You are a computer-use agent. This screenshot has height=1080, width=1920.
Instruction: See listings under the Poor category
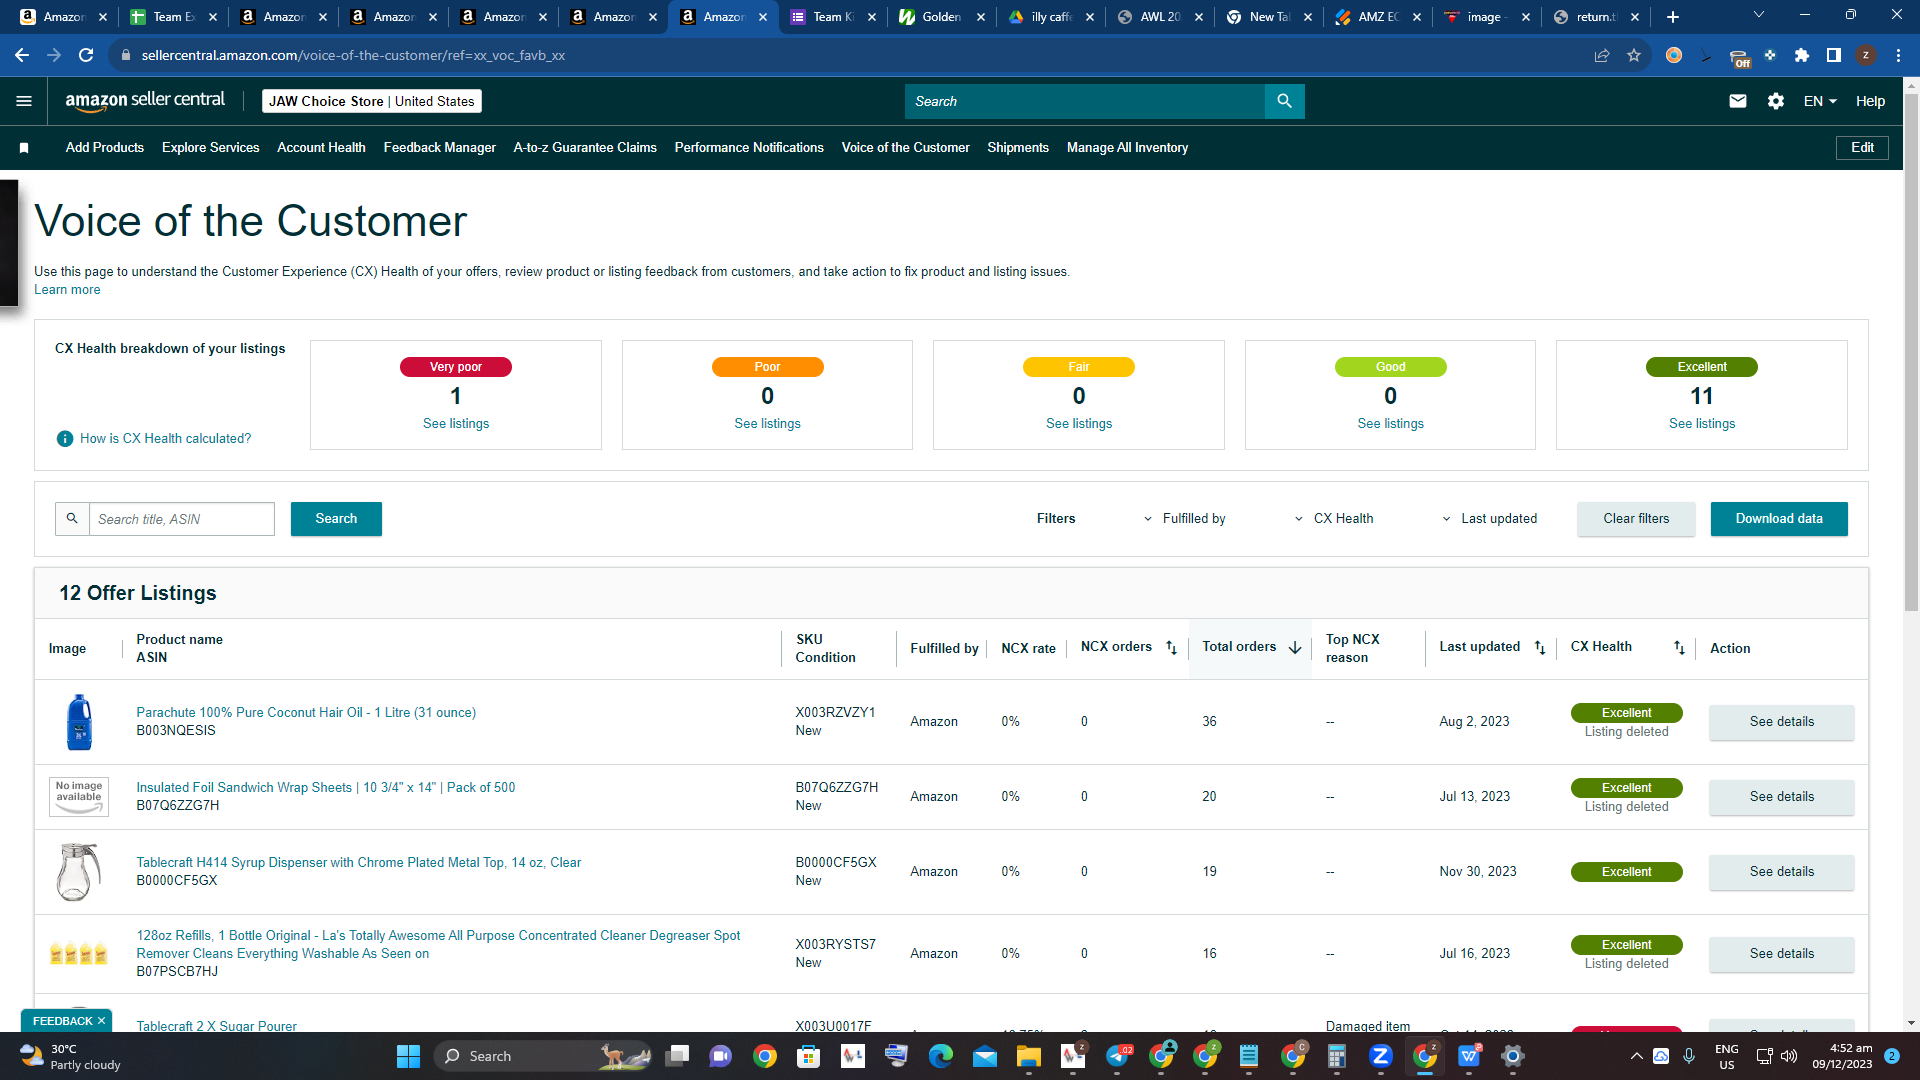pyautogui.click(x=767, y=424)
